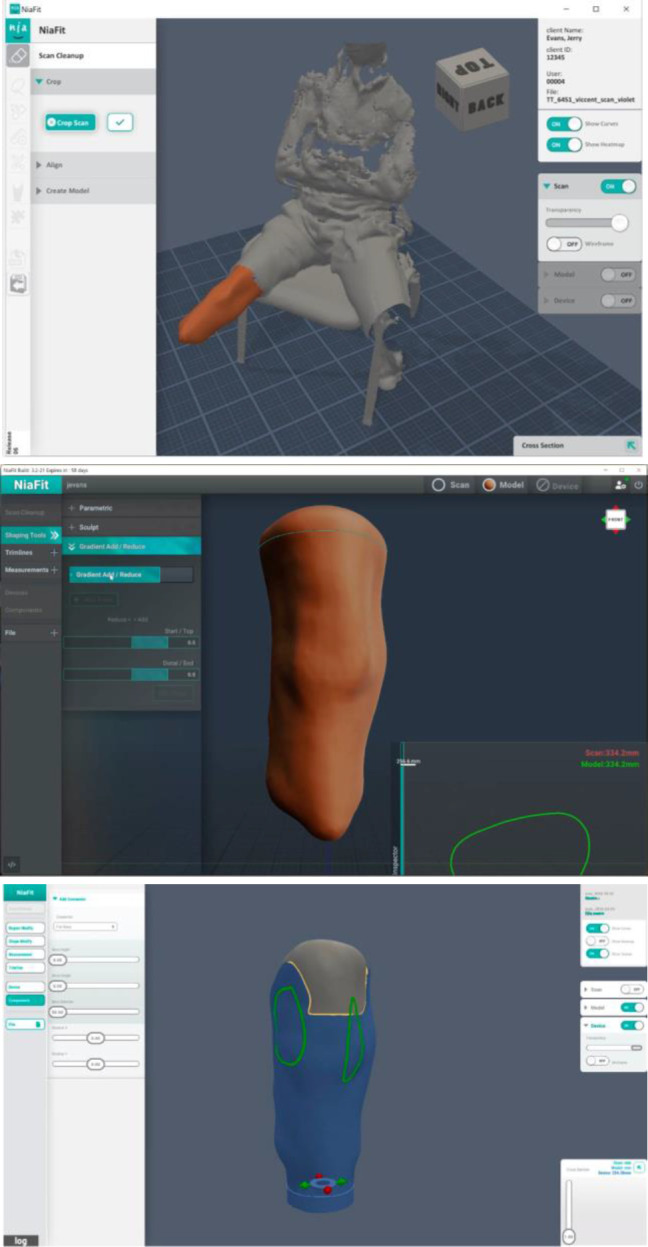
Task: Click the checkmark confirm button beside Crop Scan
Action: [120, 122]
